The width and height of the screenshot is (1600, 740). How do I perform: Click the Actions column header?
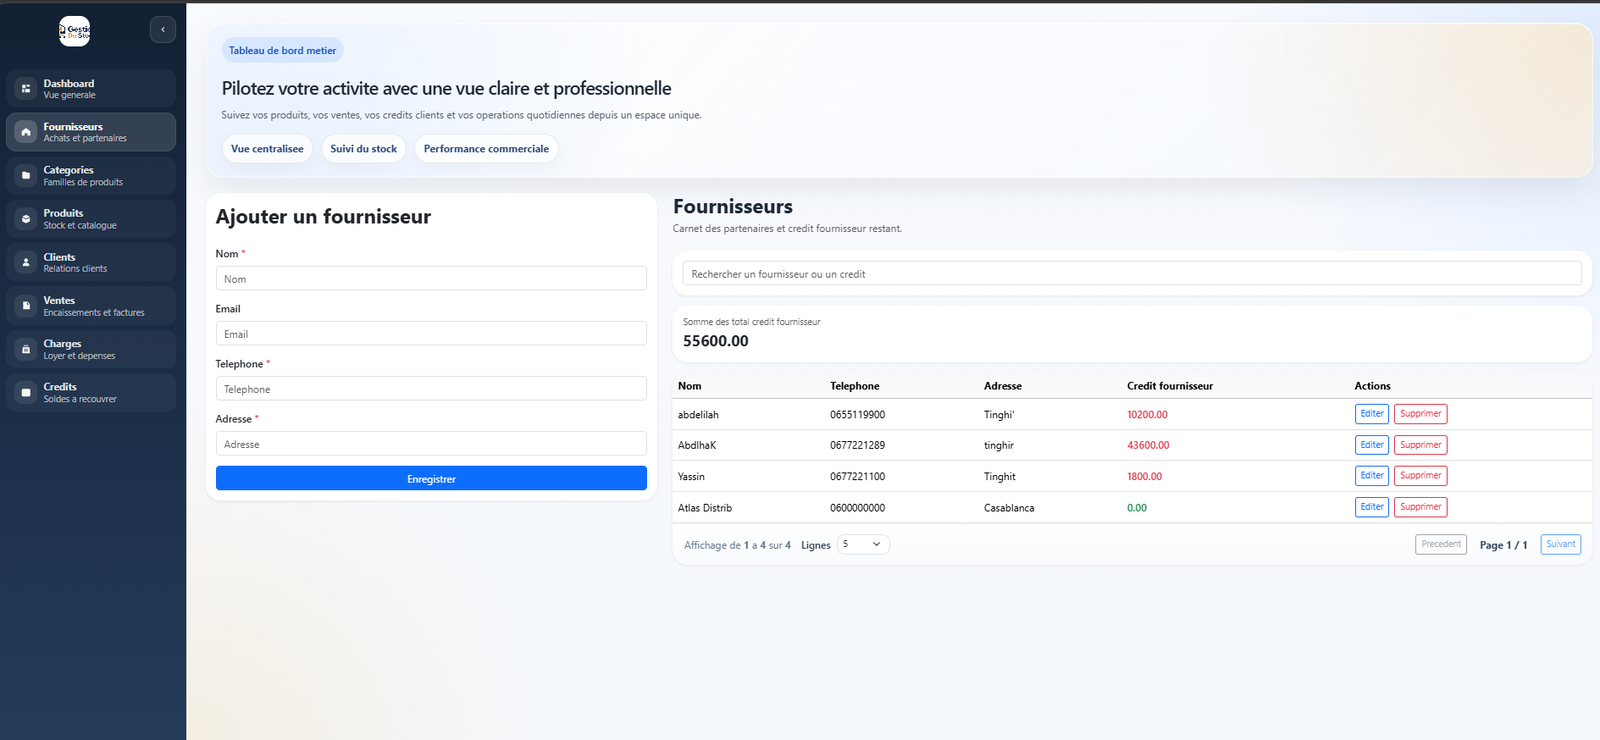(x=1373, y=386)
